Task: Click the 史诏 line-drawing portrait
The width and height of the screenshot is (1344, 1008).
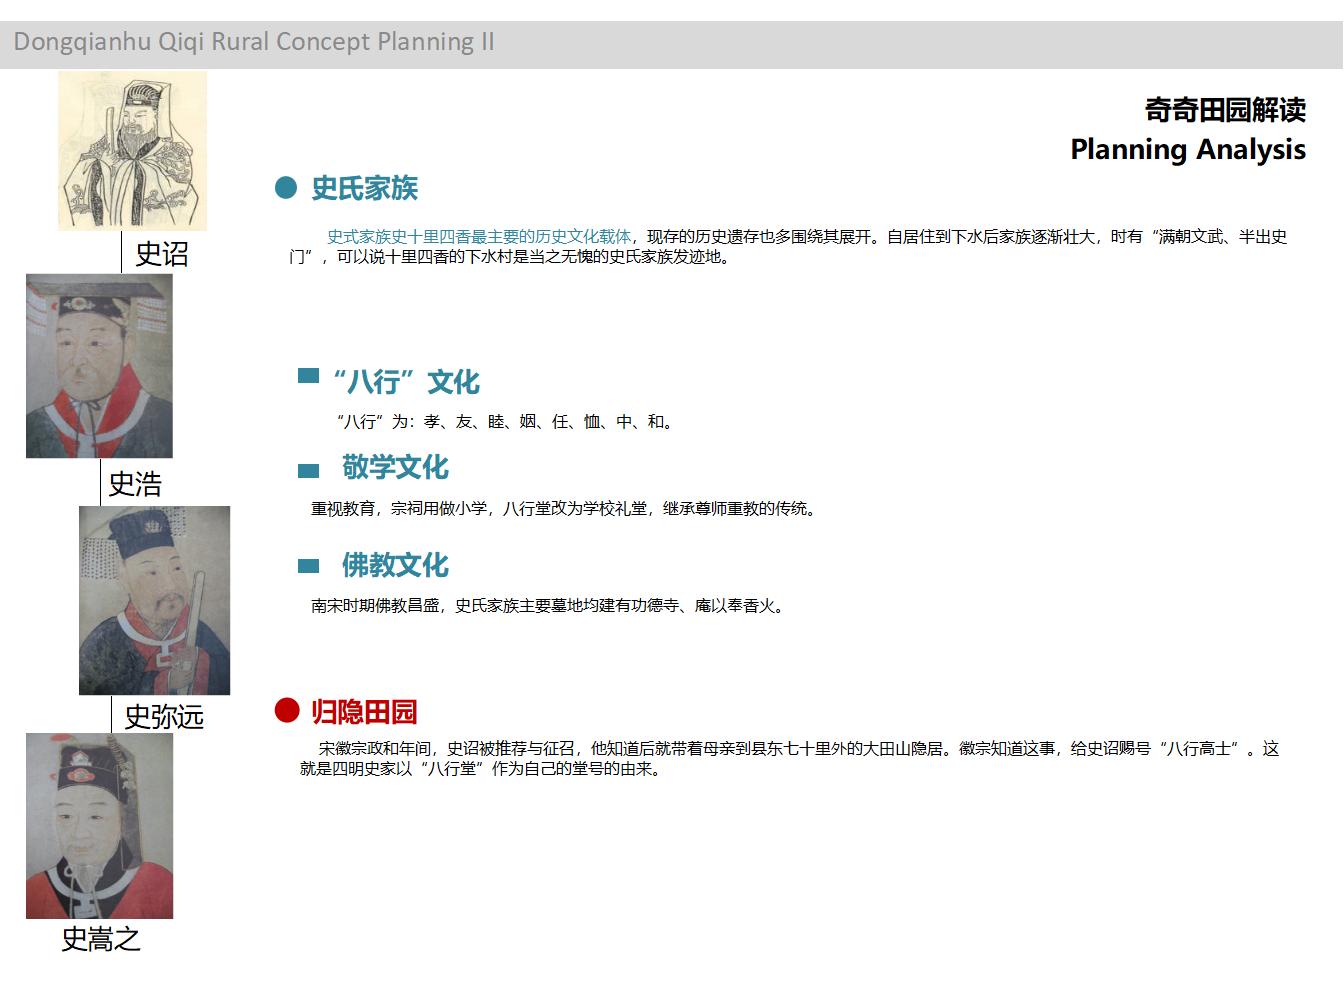Action: click(x=132, y=151)
